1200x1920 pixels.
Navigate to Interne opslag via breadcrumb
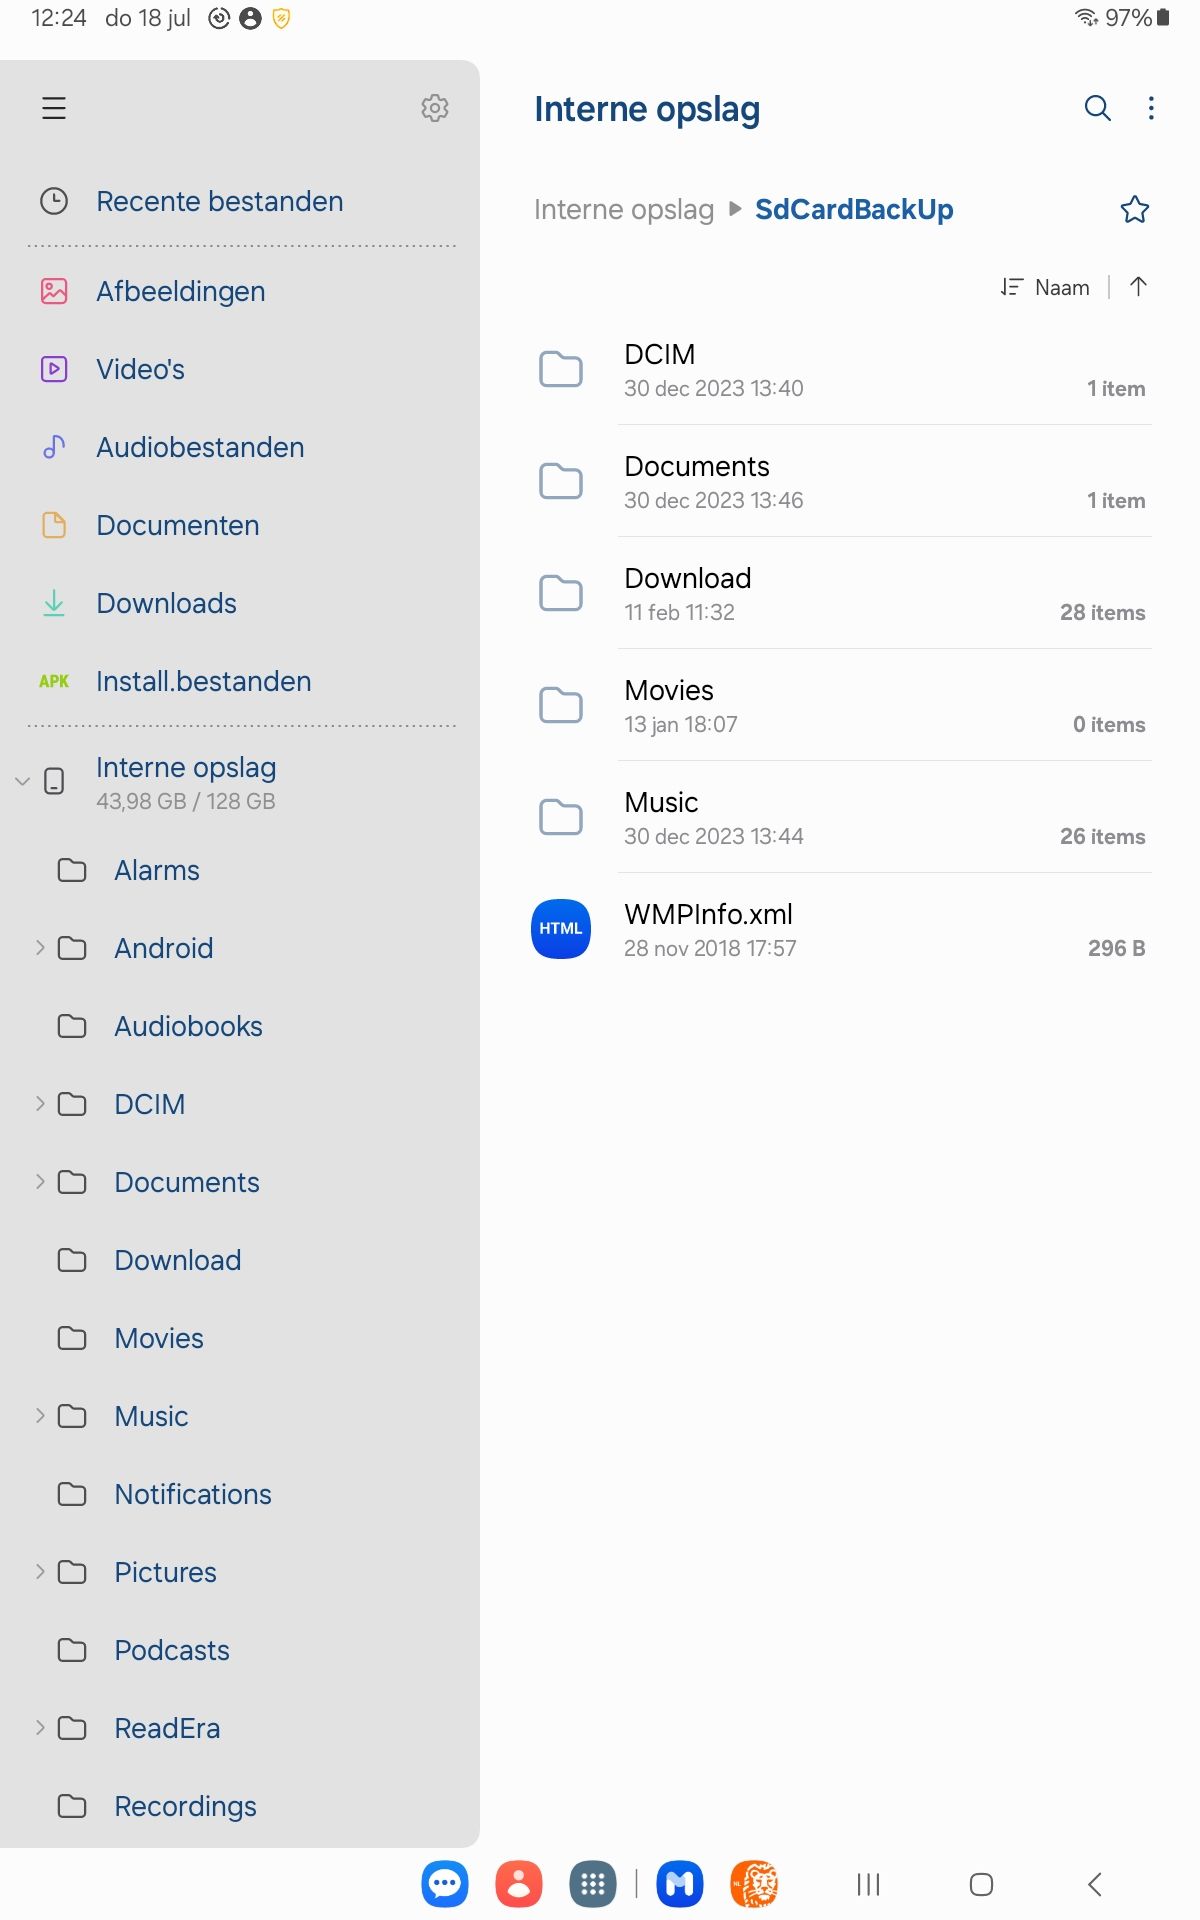coord(625,209)
